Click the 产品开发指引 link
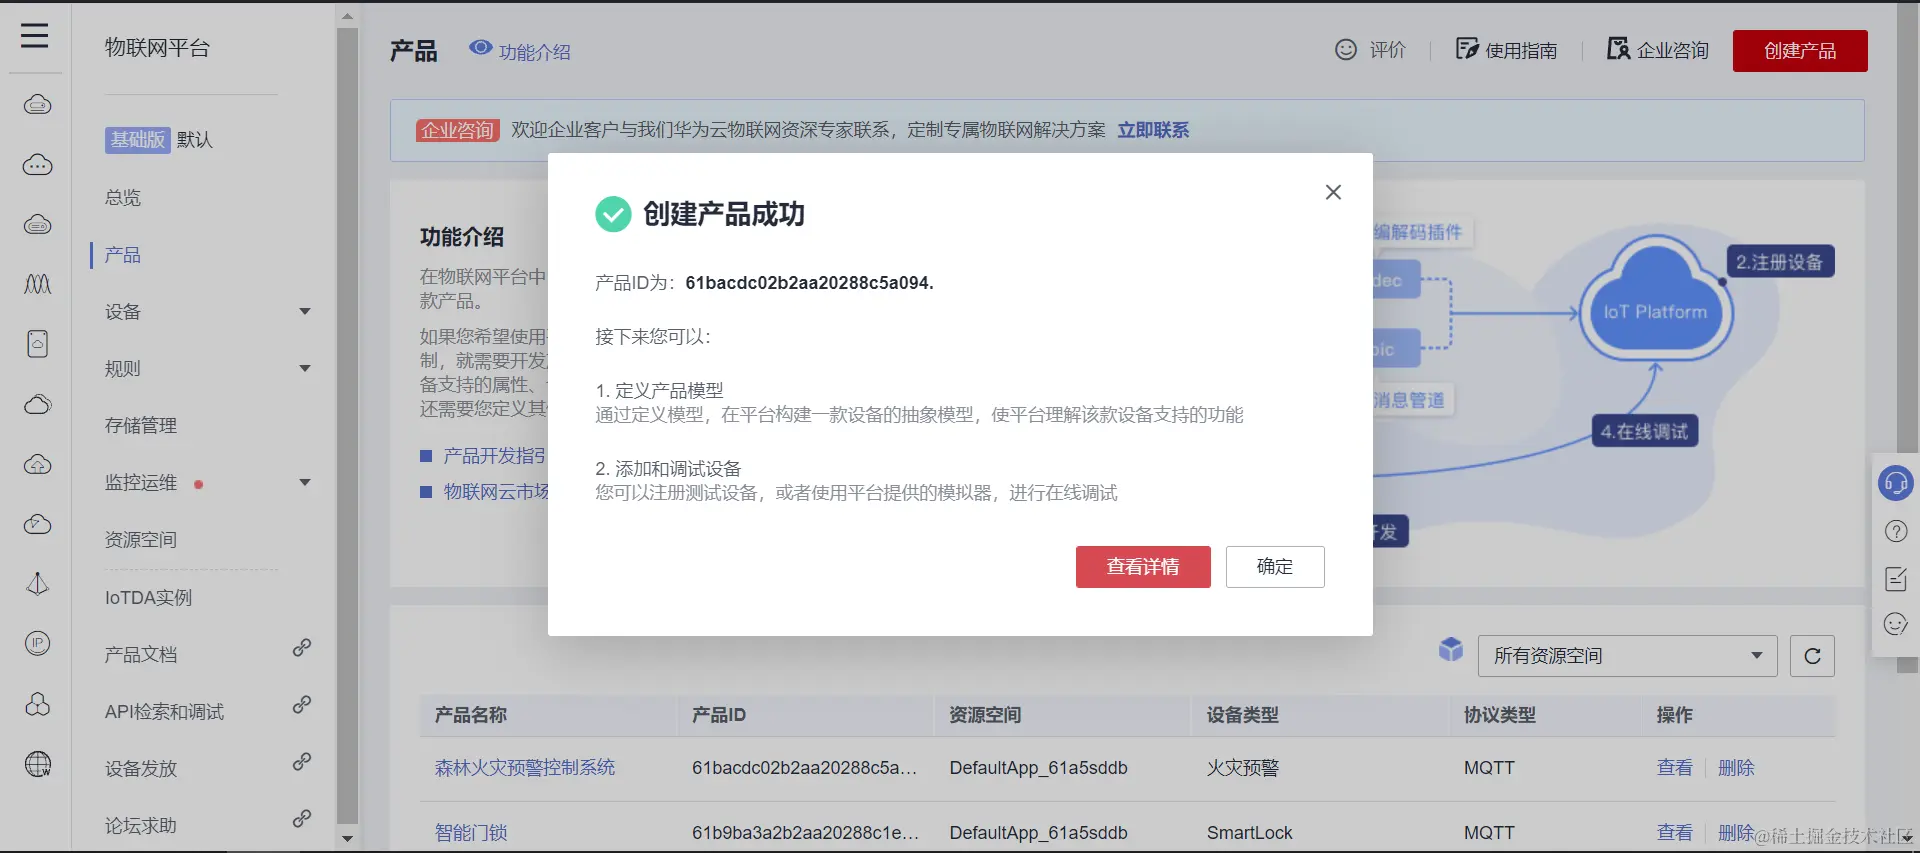 click(x=495, y=456)
